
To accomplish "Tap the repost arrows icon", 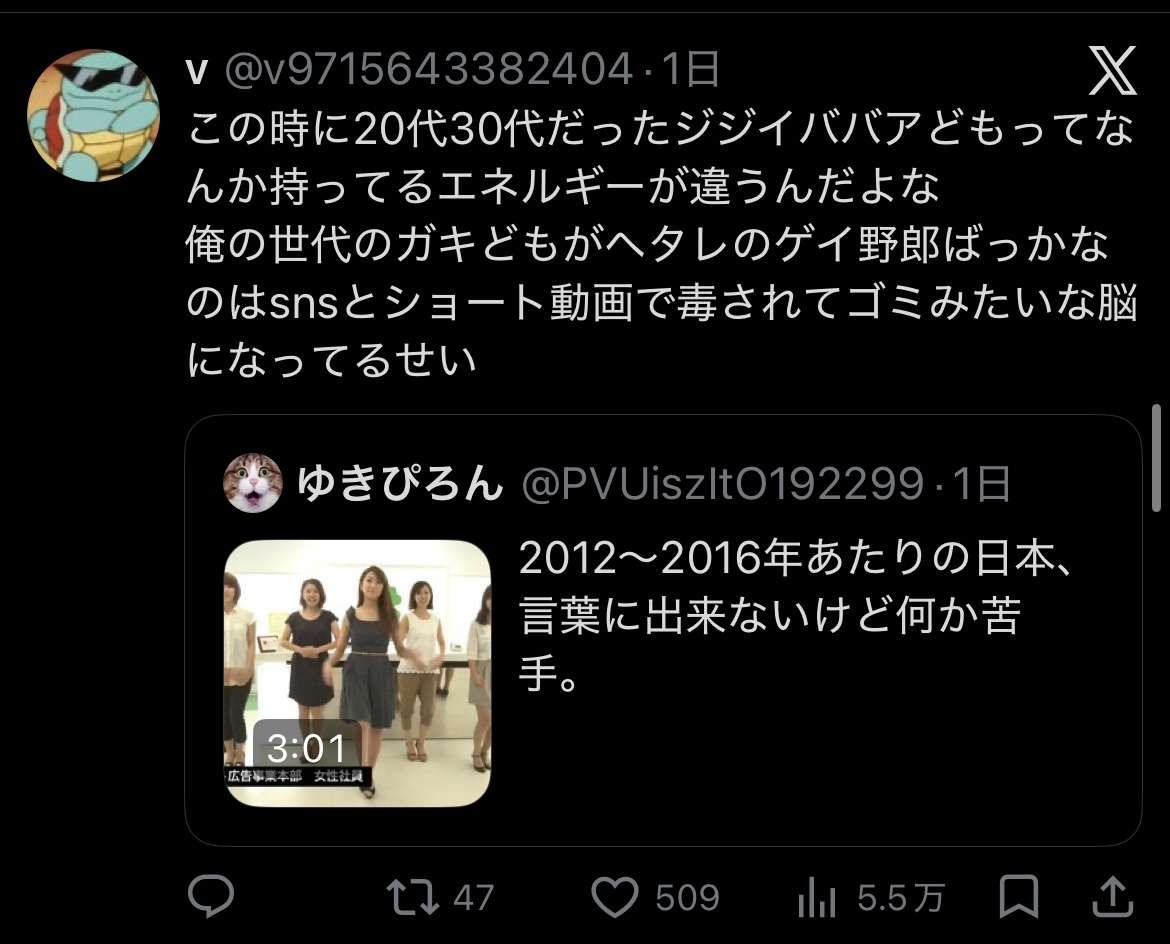I will coord(412,897).
